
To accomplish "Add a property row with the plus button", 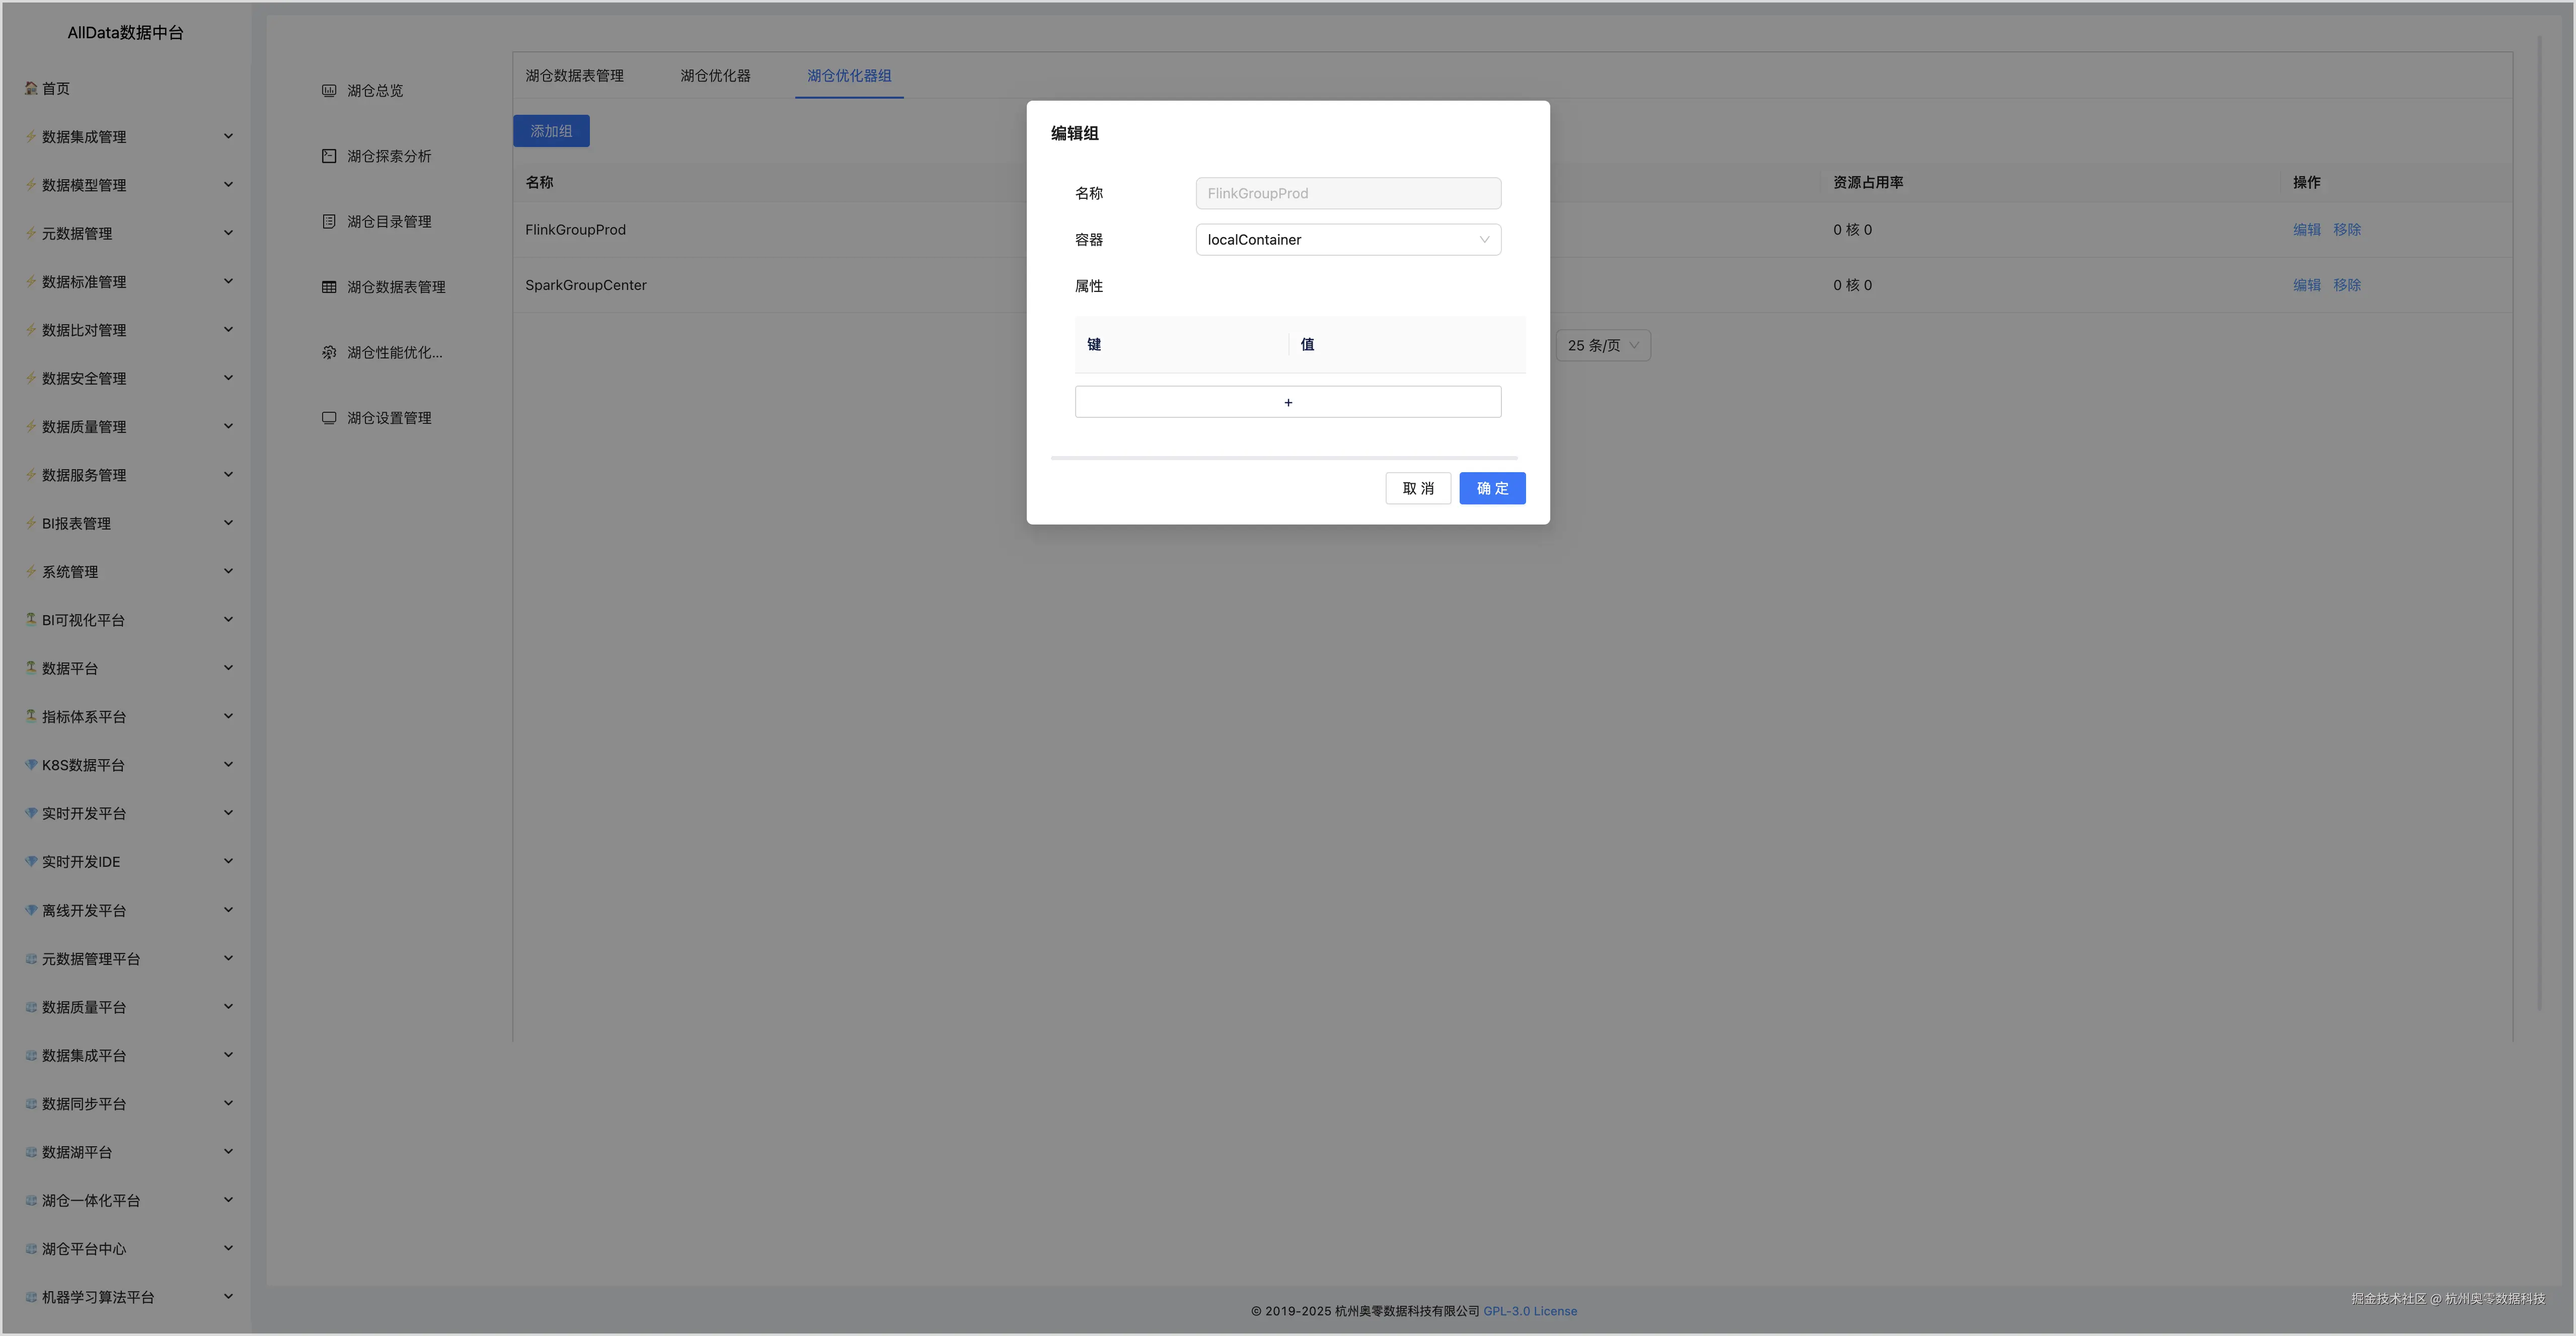I will (x=1287, y=402).
